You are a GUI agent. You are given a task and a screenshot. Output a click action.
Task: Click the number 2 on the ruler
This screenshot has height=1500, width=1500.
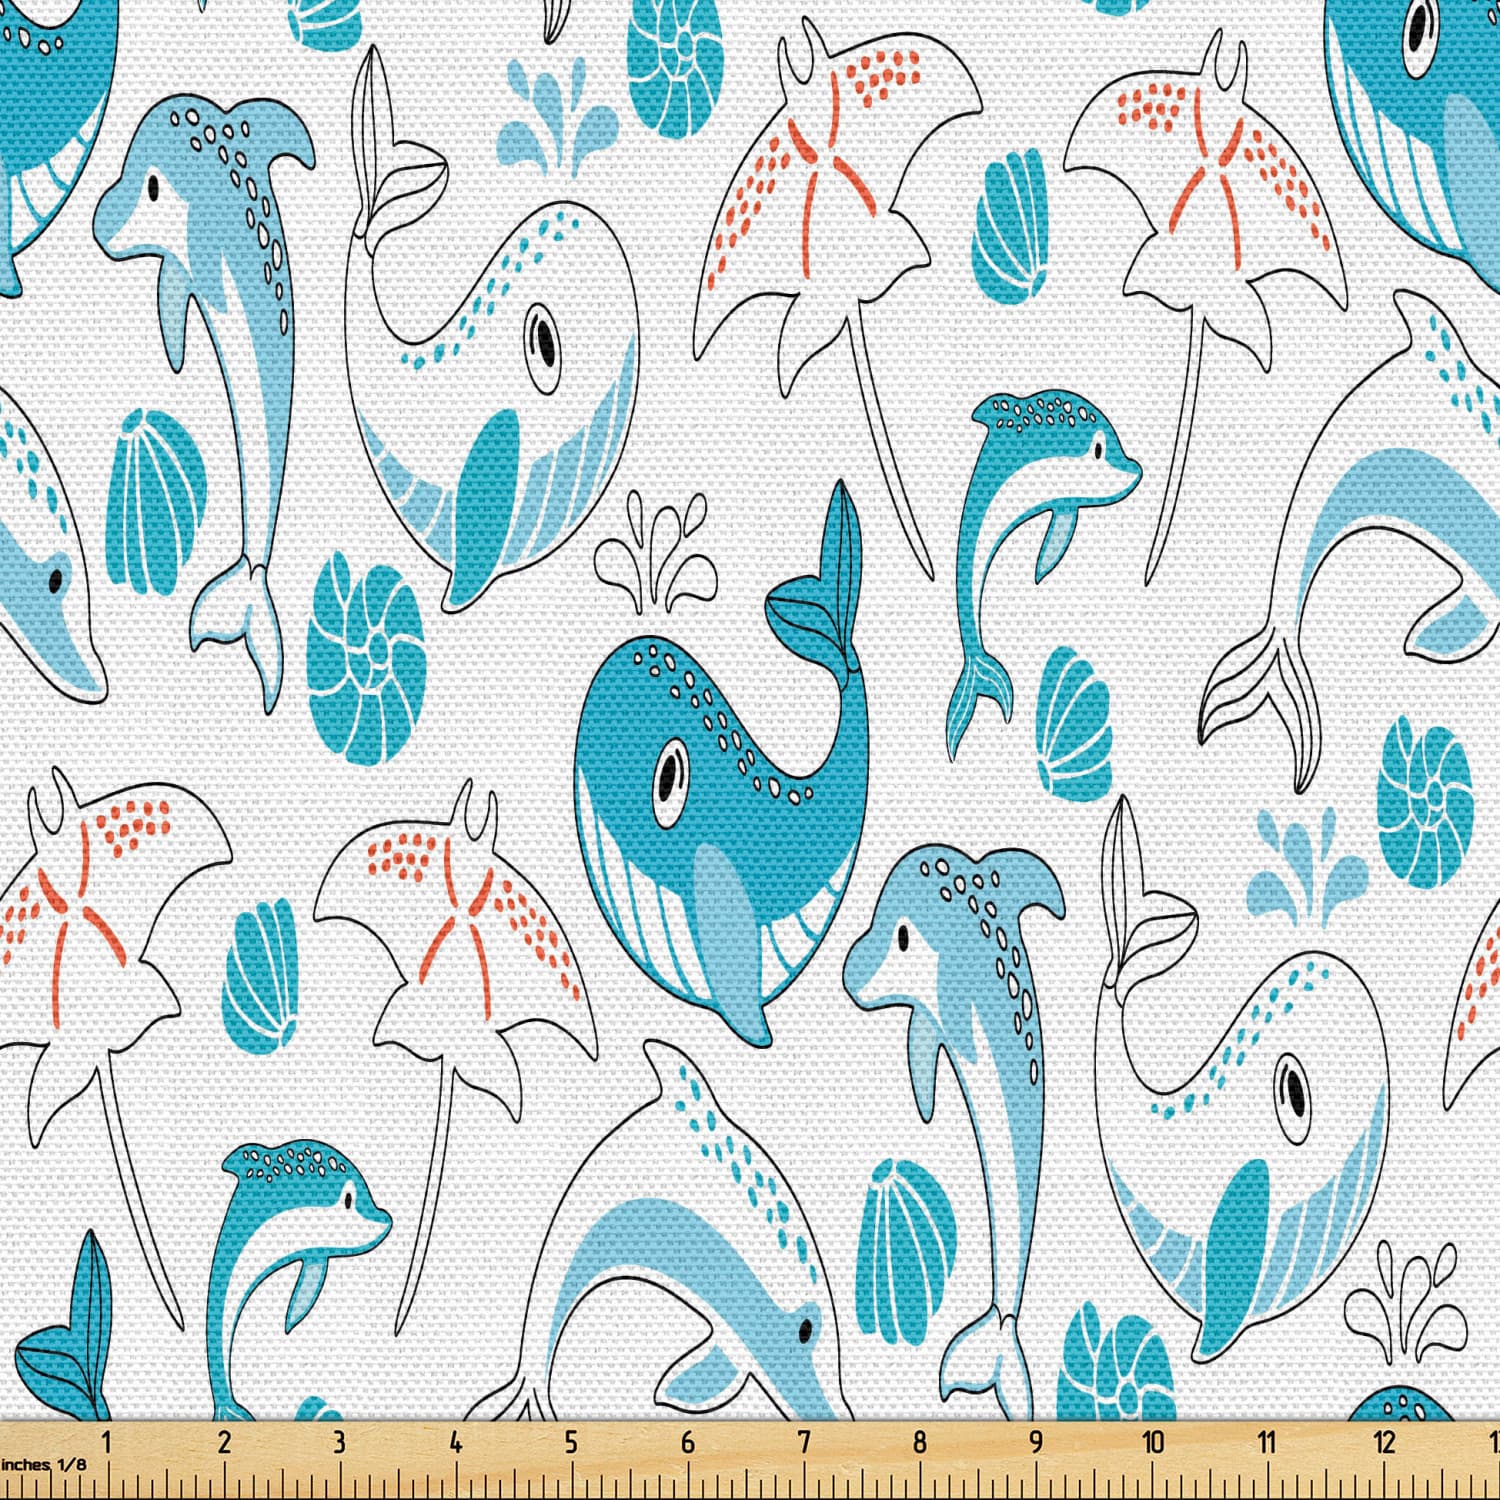point(224,1442)
